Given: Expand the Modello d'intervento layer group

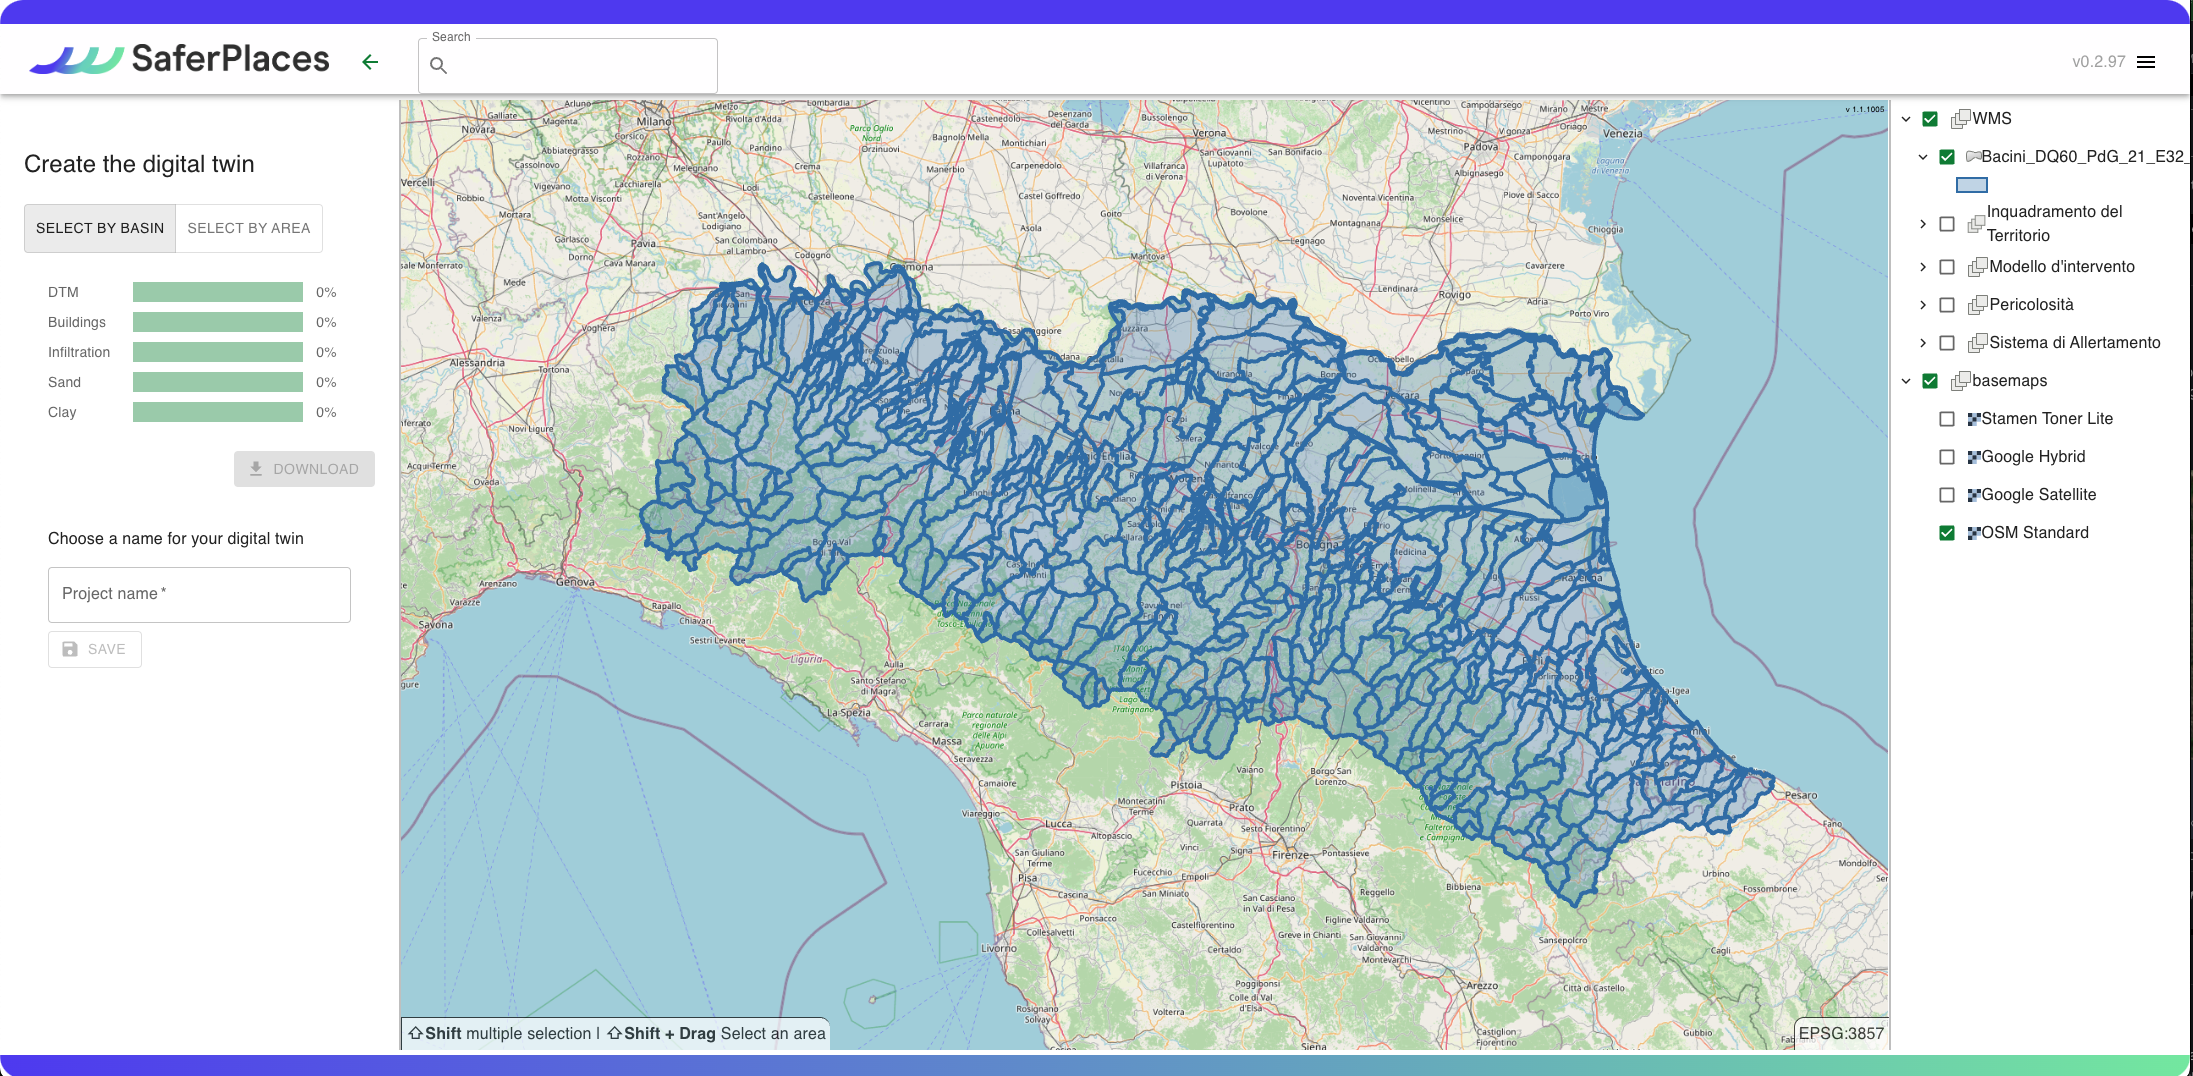Looking at the screenshot, I should point(1923,267).
